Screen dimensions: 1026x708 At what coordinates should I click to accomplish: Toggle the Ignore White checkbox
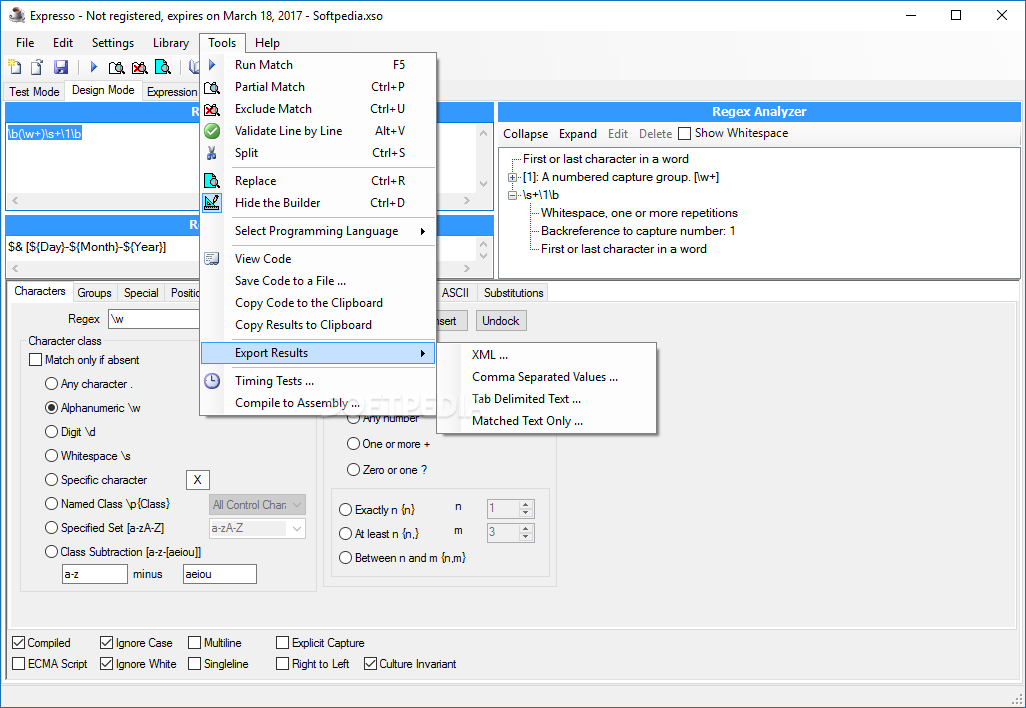(106, 664)
